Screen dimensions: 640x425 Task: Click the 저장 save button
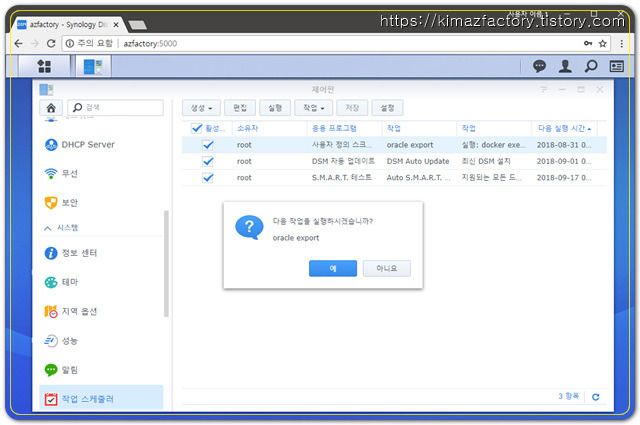point(352,108)
